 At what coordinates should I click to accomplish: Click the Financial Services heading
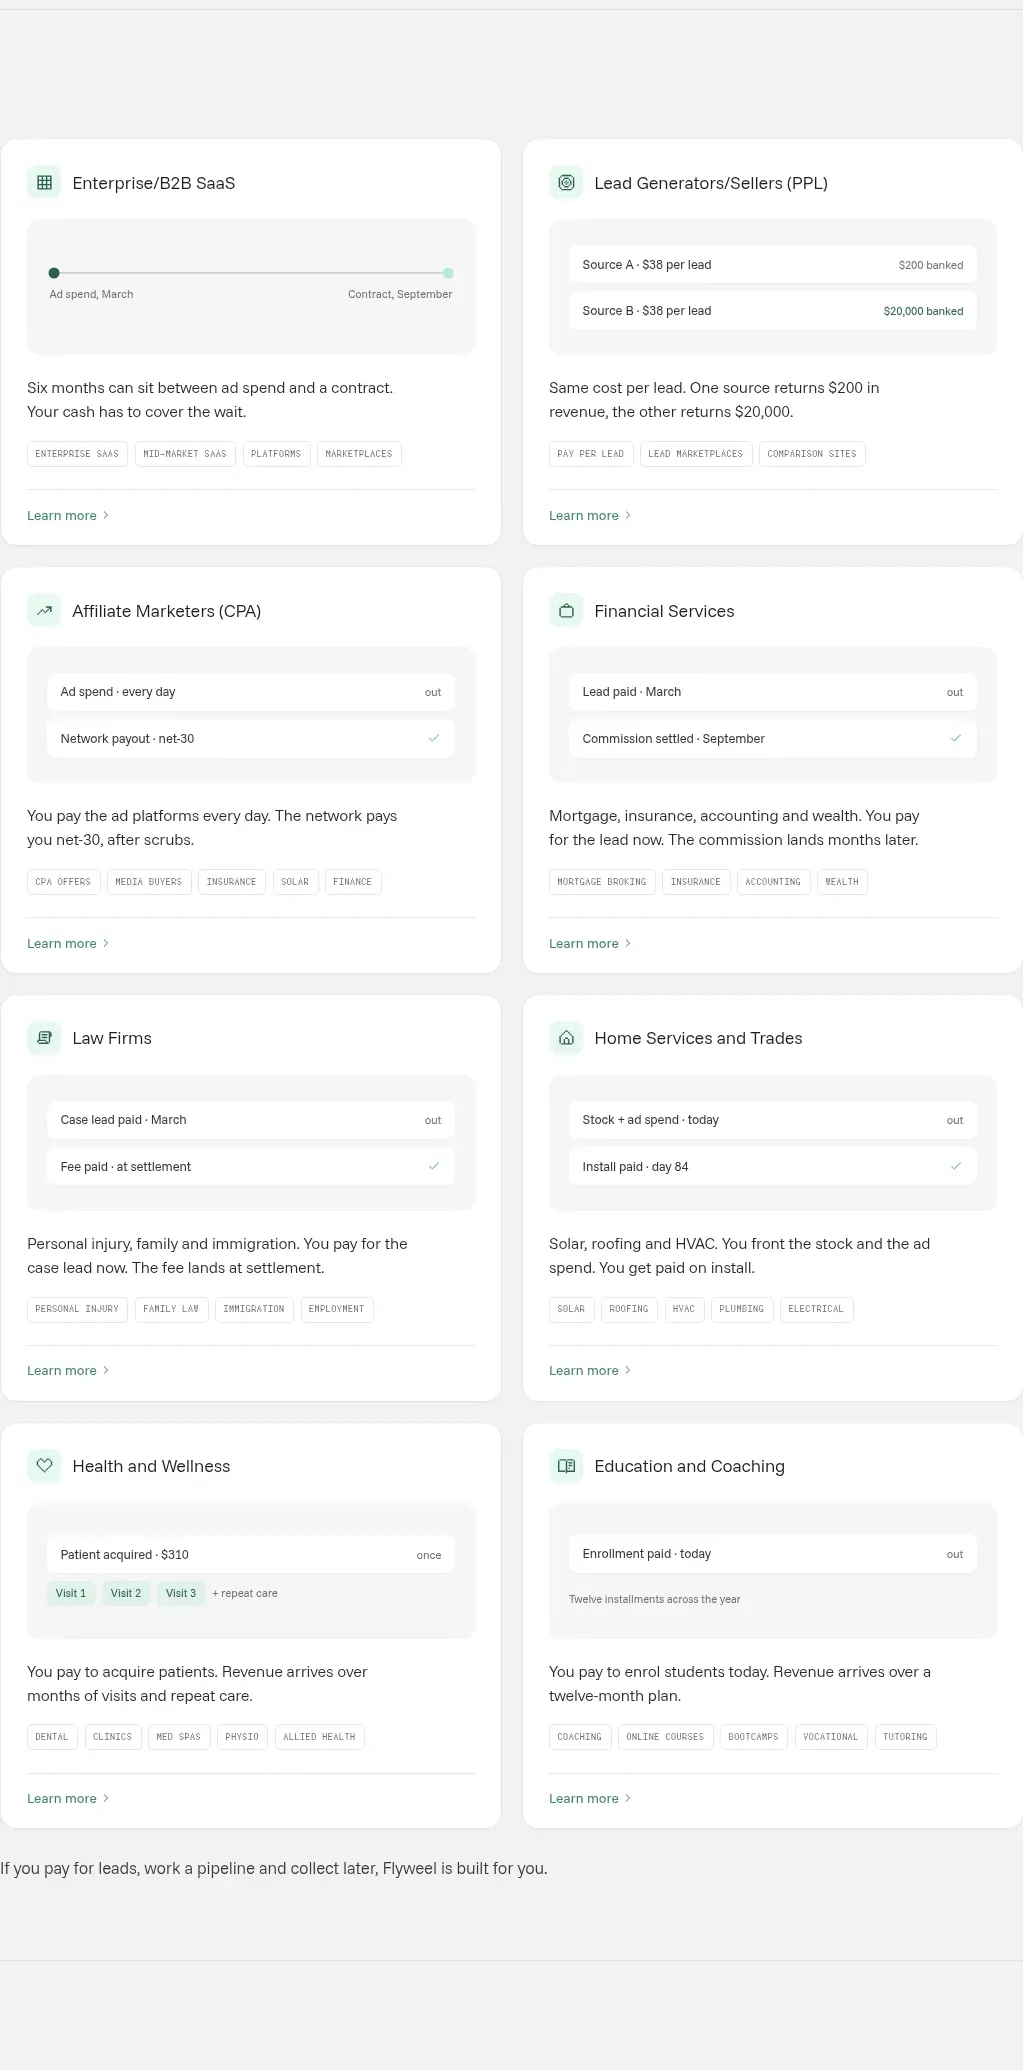click(x=664, y=611)
